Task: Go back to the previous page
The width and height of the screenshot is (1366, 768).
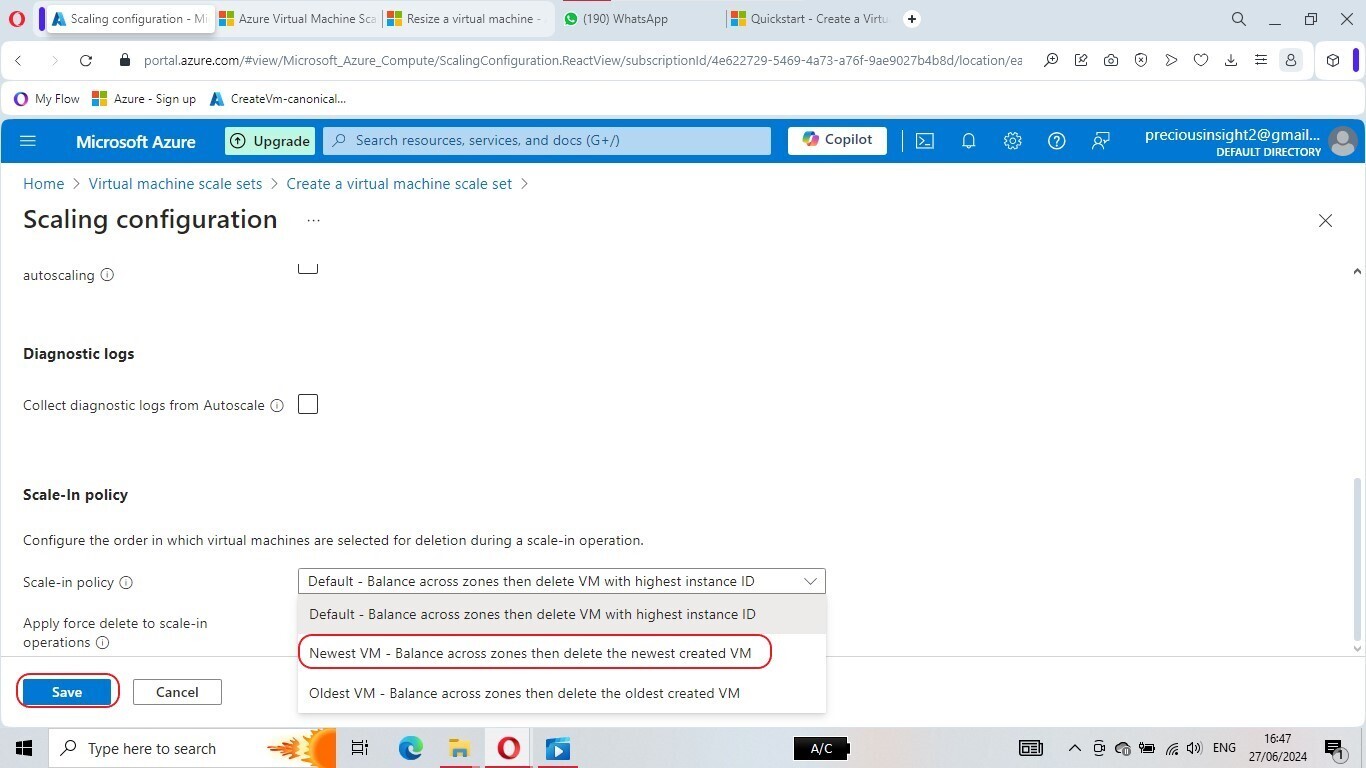Action: (x=18, y=61)
